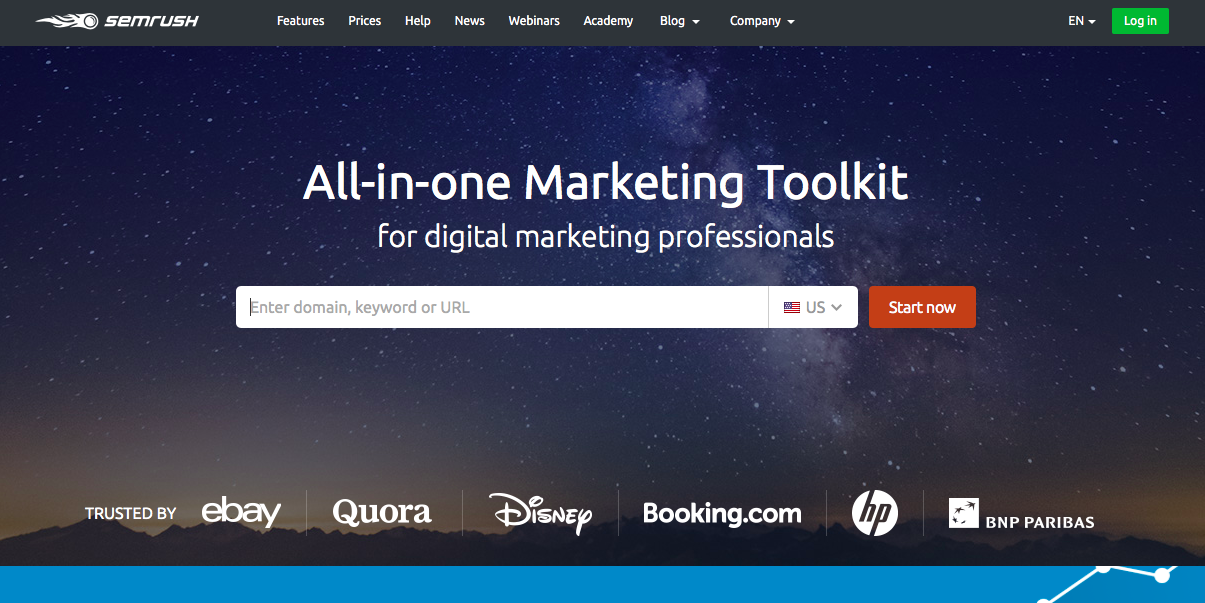Select the Quora logo
Image resolution: width=1205 pixels, height=603 pixels.
(x=382, y=512)
